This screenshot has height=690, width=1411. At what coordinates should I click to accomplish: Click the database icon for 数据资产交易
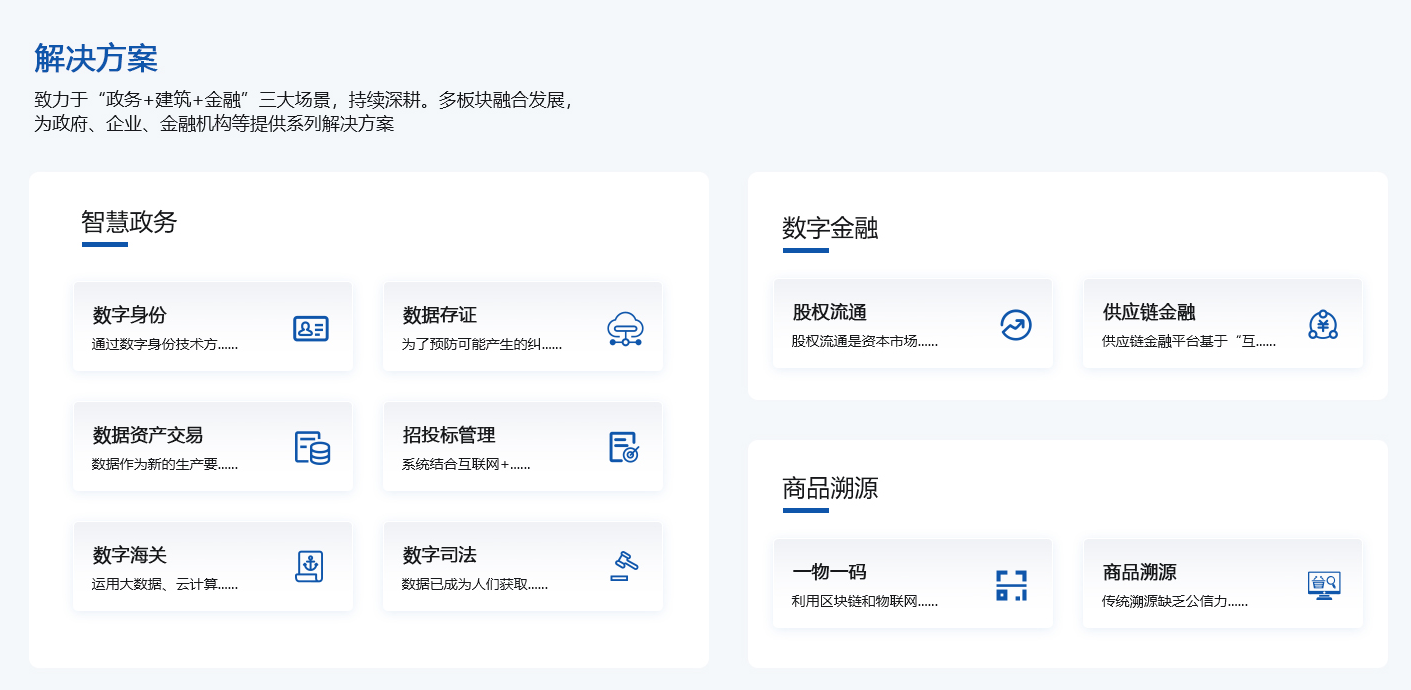(x=312, y=447)
